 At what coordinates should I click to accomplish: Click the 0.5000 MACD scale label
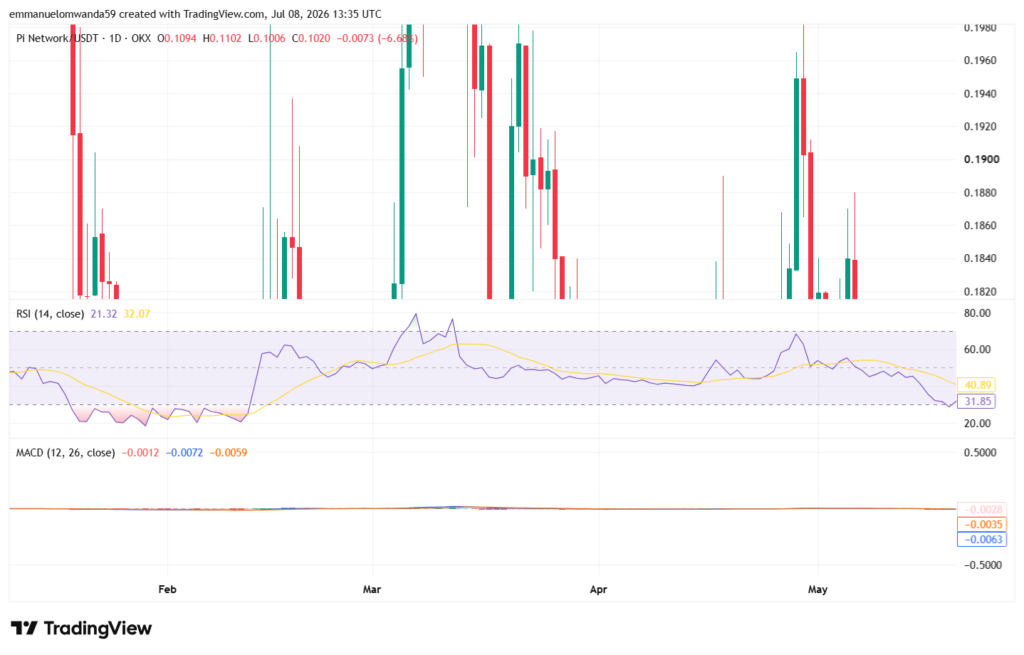click(x=980, y=453)
